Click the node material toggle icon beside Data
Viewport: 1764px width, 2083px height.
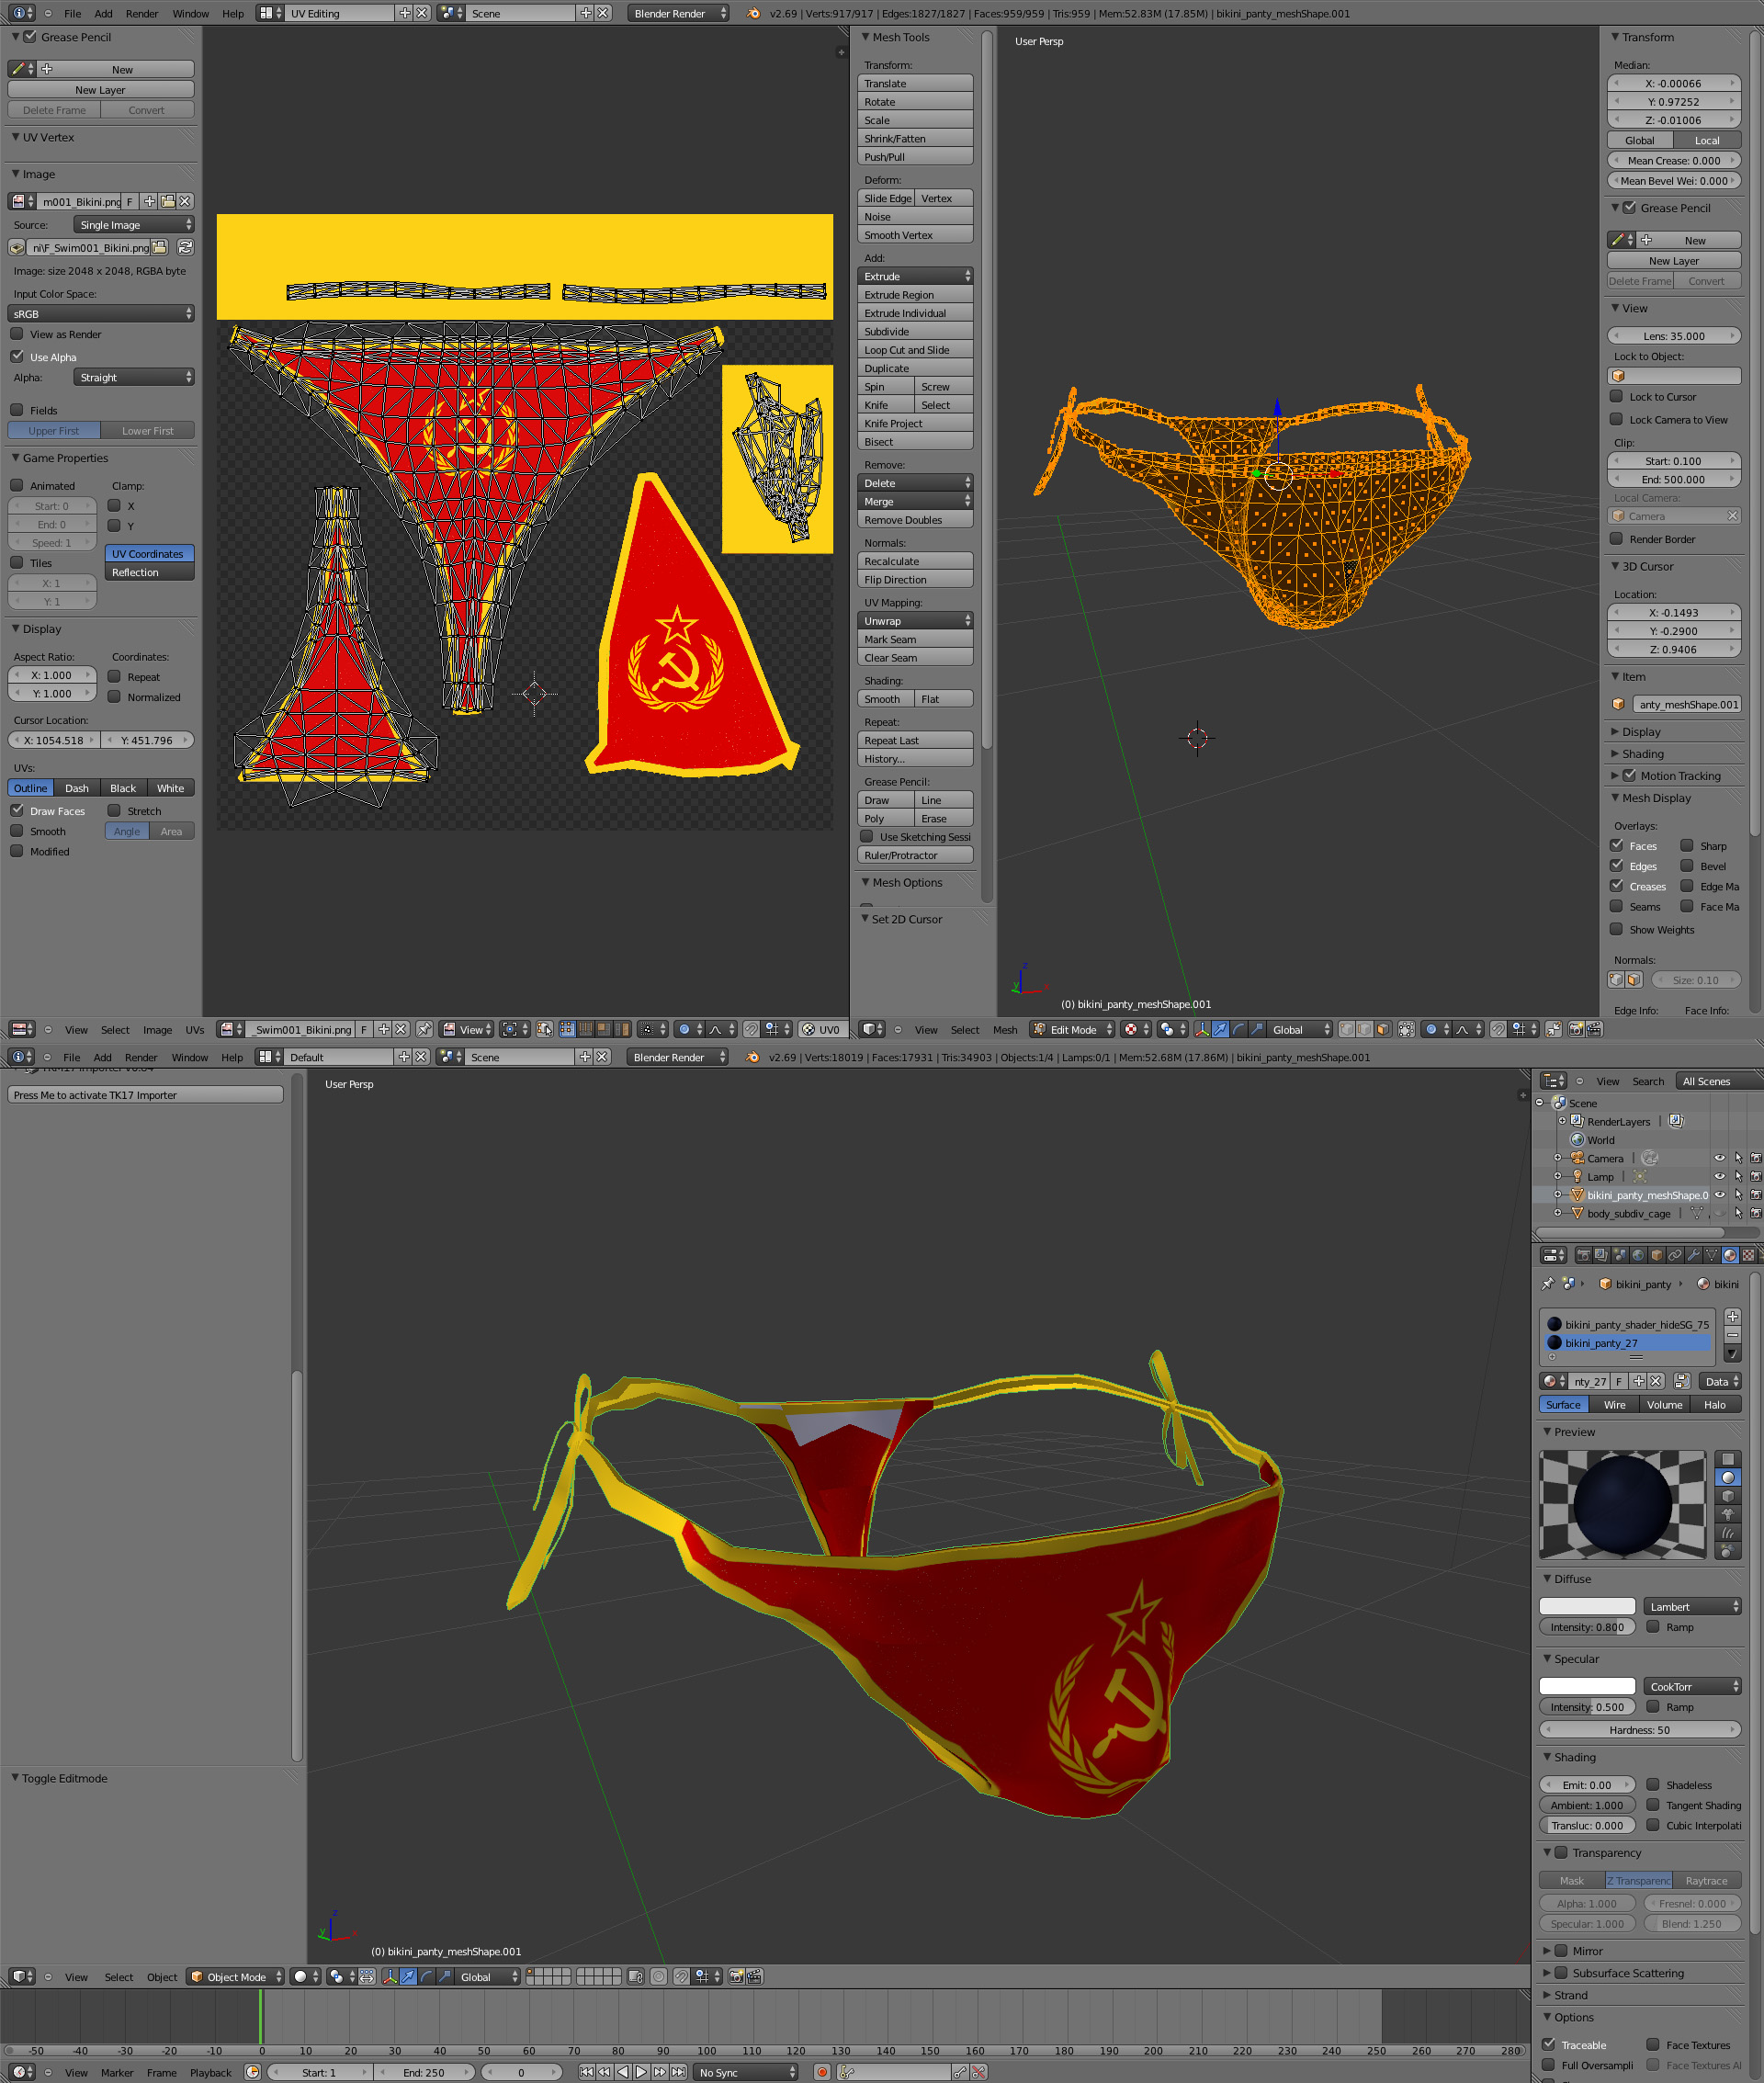pos(1682,1381)
